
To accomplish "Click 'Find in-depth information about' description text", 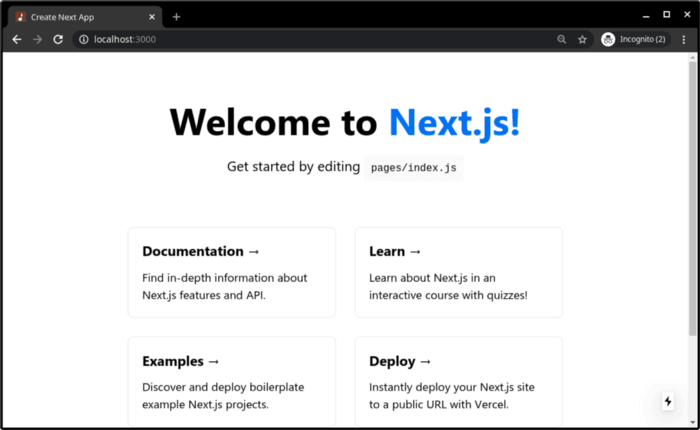I will [x=225, y=278].
